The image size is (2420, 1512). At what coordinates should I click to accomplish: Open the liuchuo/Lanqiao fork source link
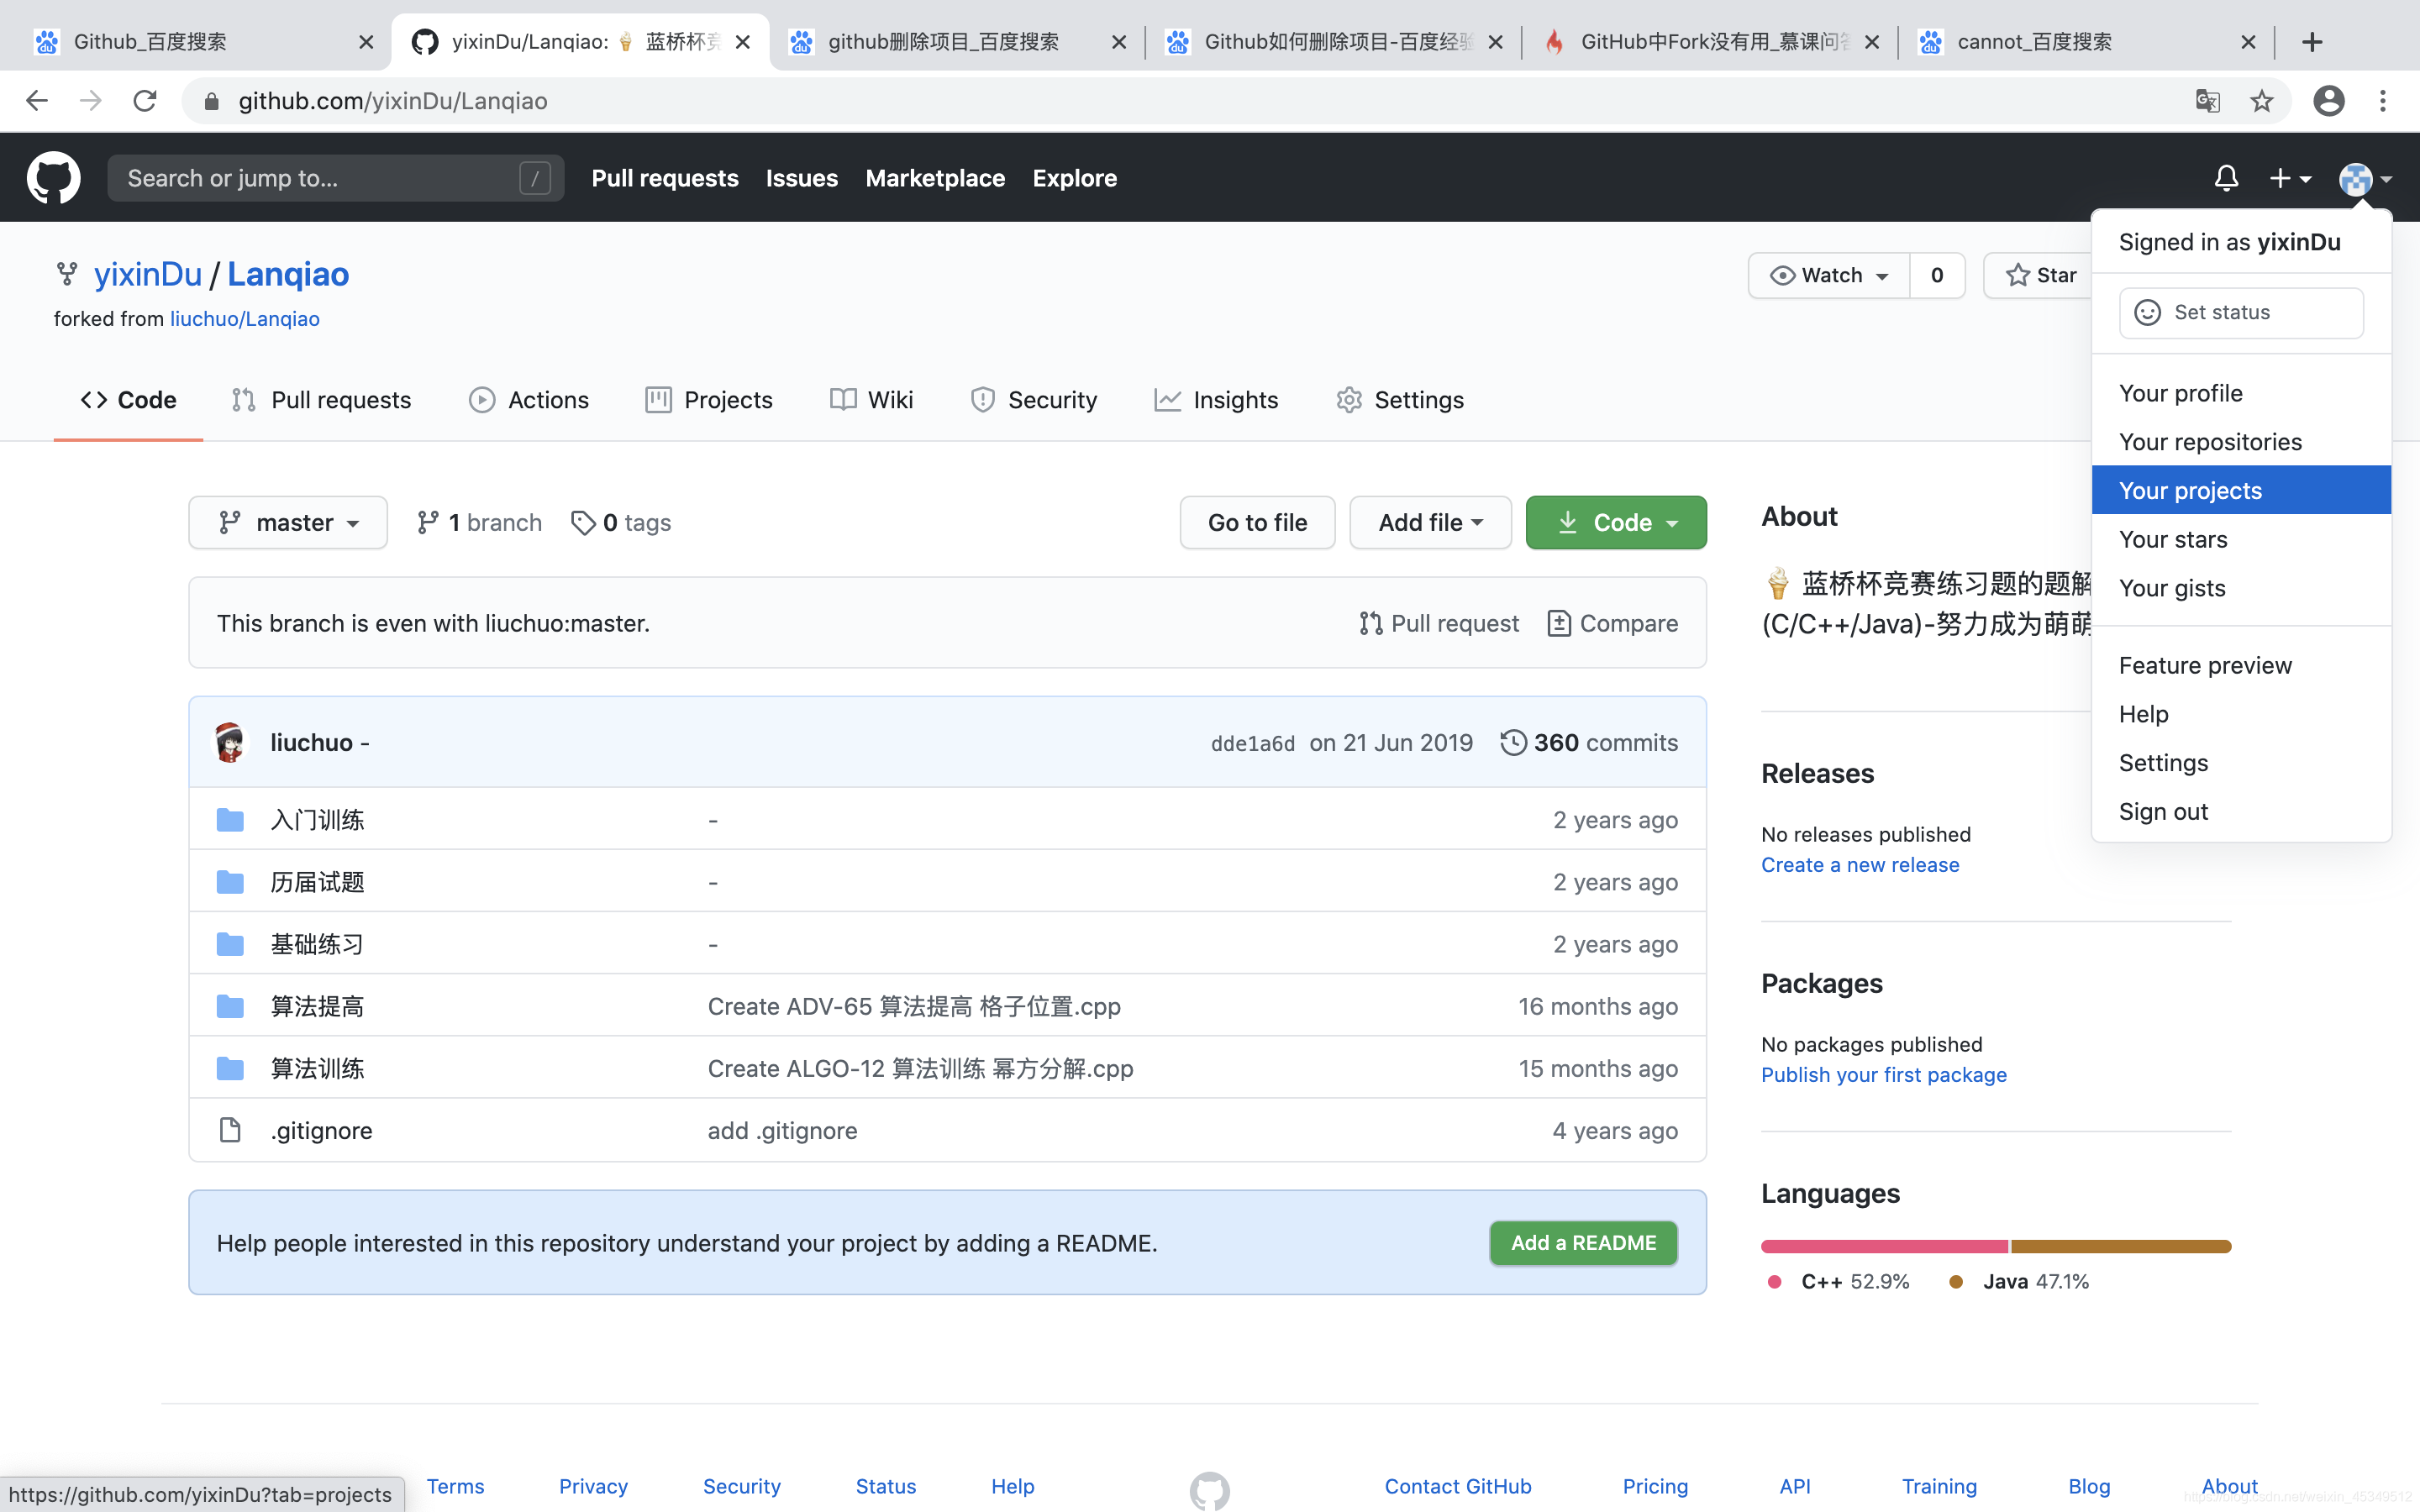(x=245, y=319)
